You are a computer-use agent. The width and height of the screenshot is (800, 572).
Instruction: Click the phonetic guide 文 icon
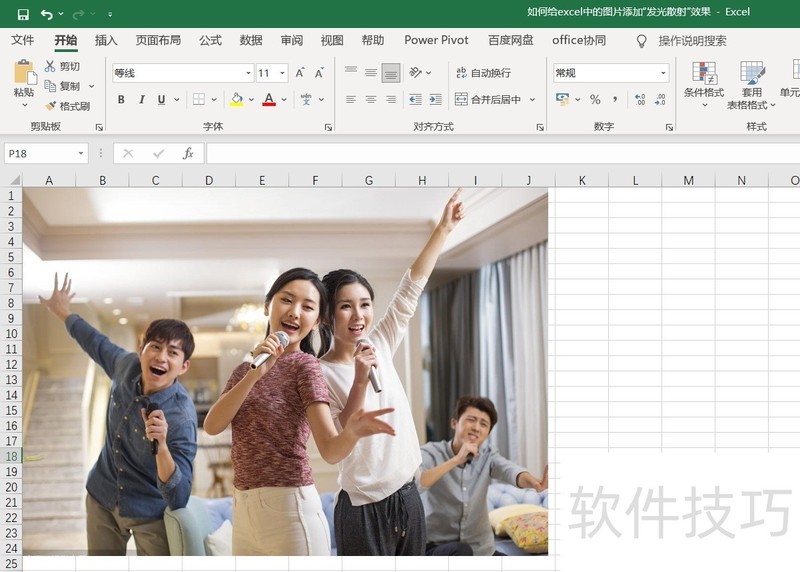(306, 100)
